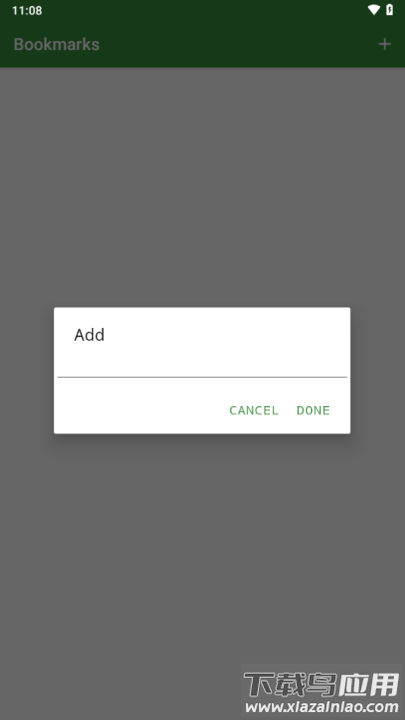
Task: Click the 下载鸟应用 watermark logo
Action: [321, 684]
